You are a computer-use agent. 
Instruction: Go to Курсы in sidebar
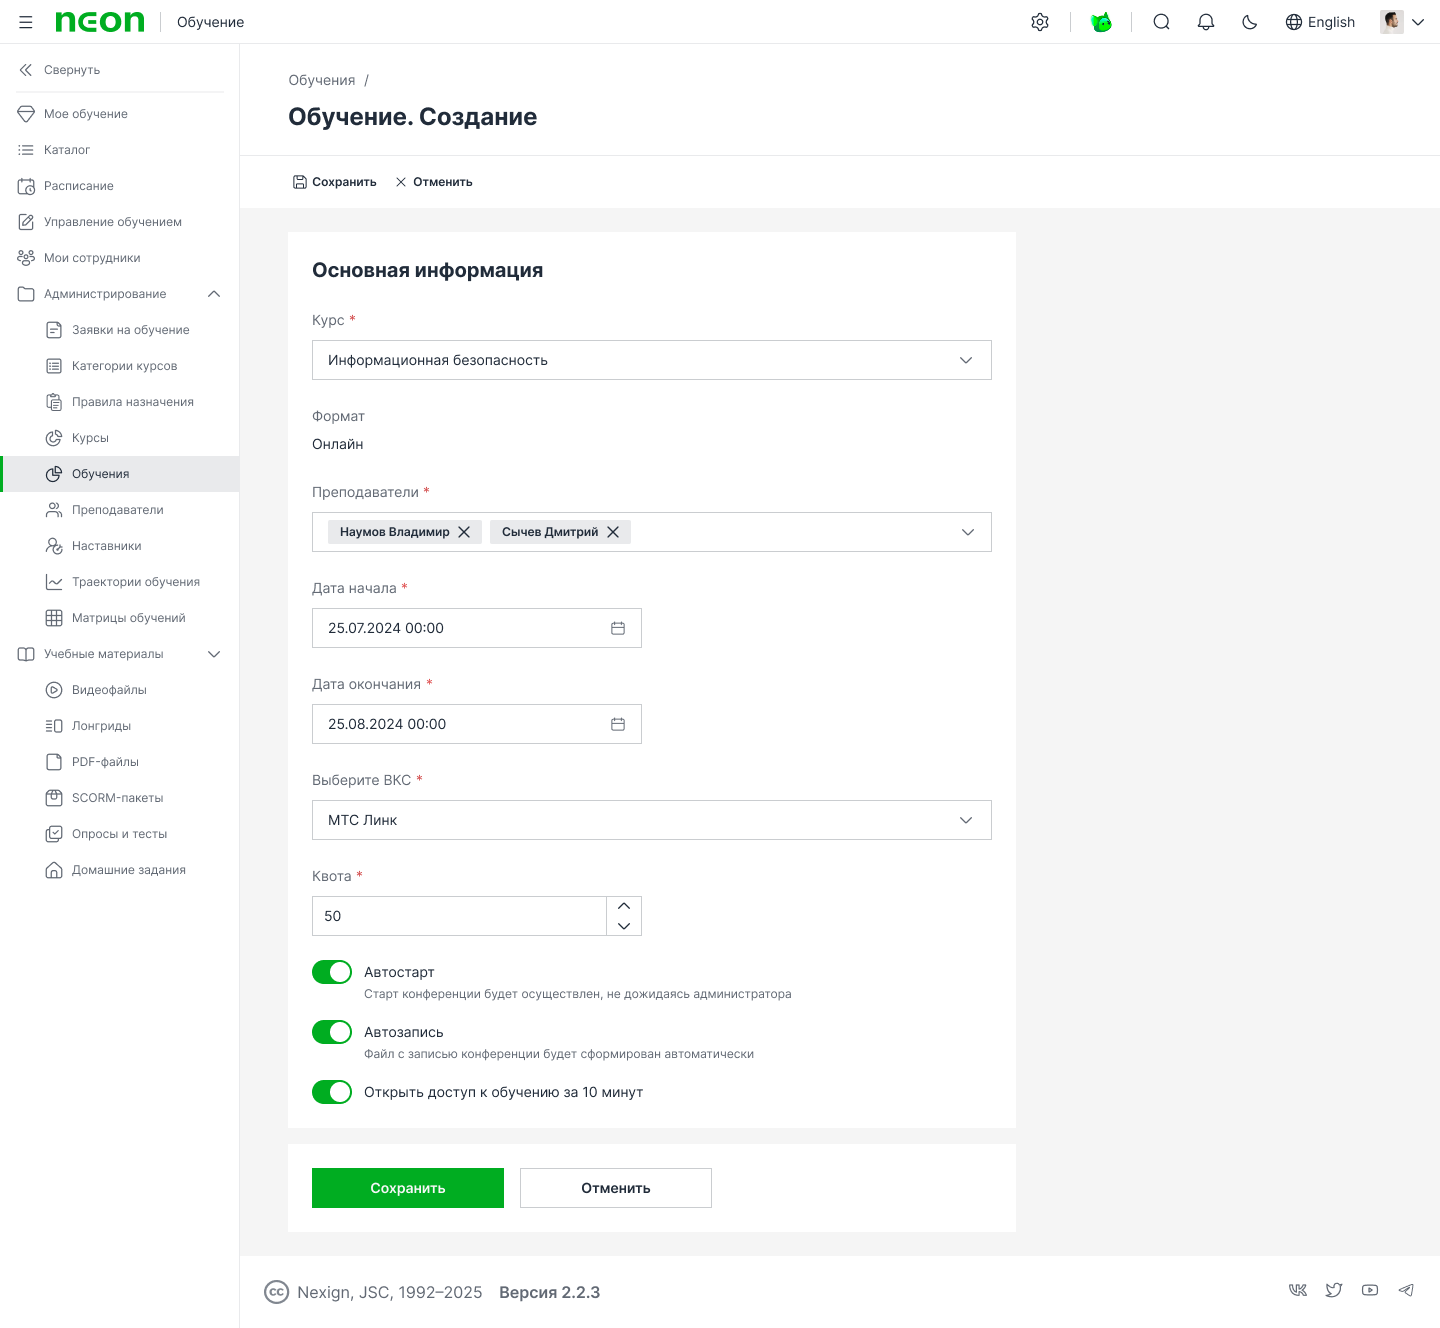click(90, 438)
